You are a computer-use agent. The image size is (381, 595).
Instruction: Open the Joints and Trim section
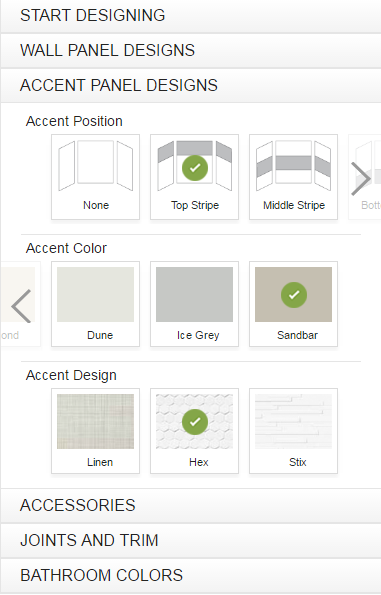pos(191,541)
